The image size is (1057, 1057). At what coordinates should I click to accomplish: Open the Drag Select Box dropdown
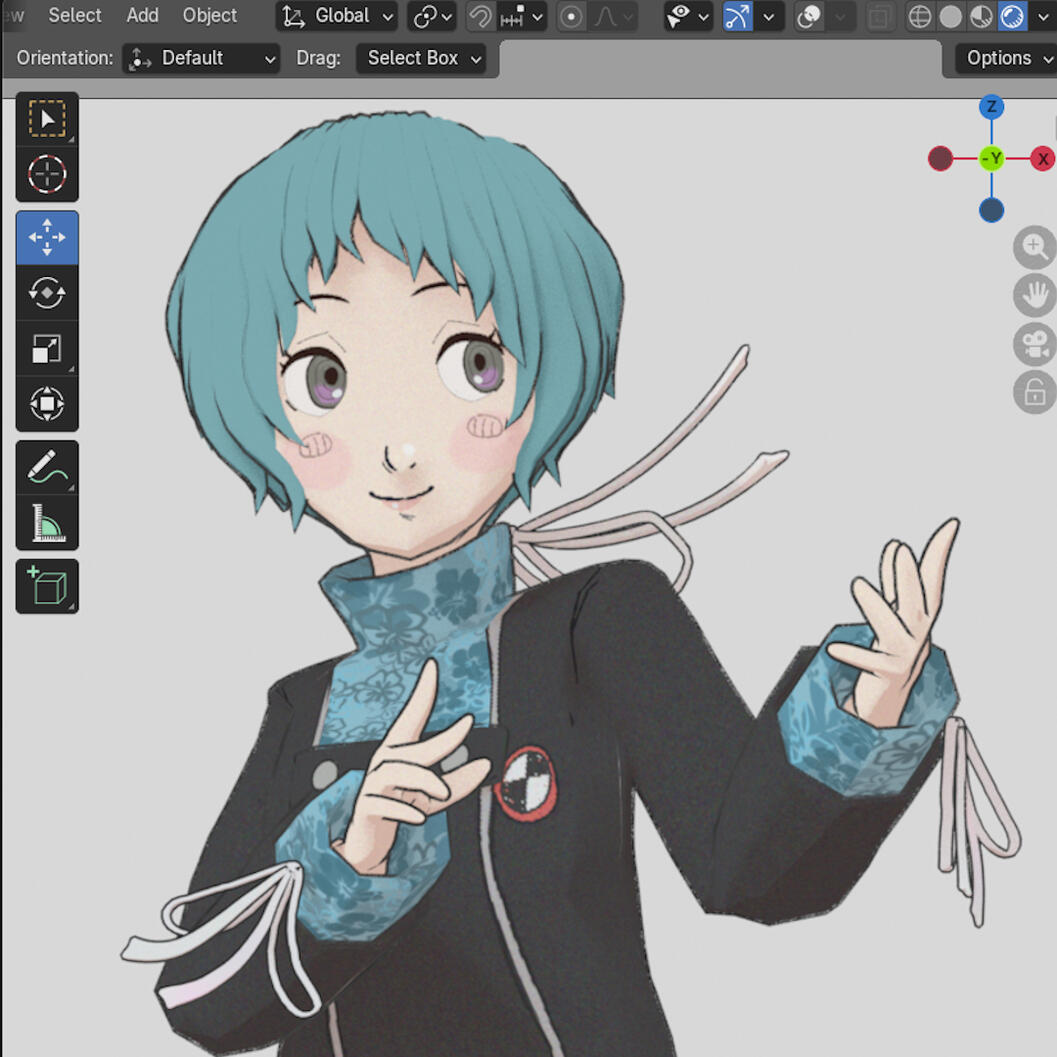[x=421, y=59]
